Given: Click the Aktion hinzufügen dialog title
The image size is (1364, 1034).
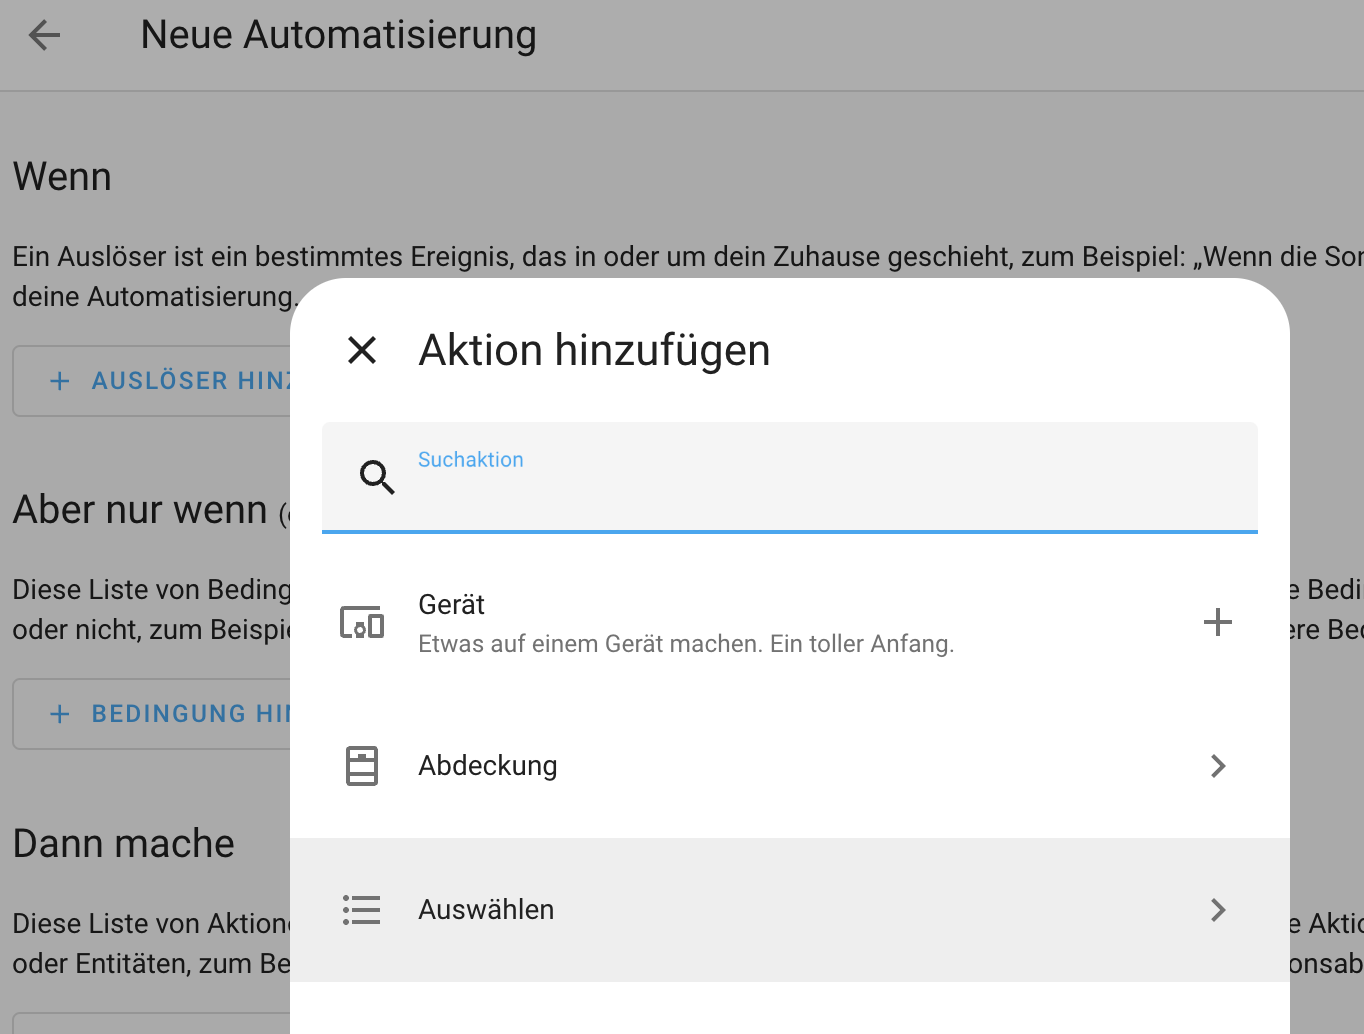Looking at the screenshot, I should [594, 350].
